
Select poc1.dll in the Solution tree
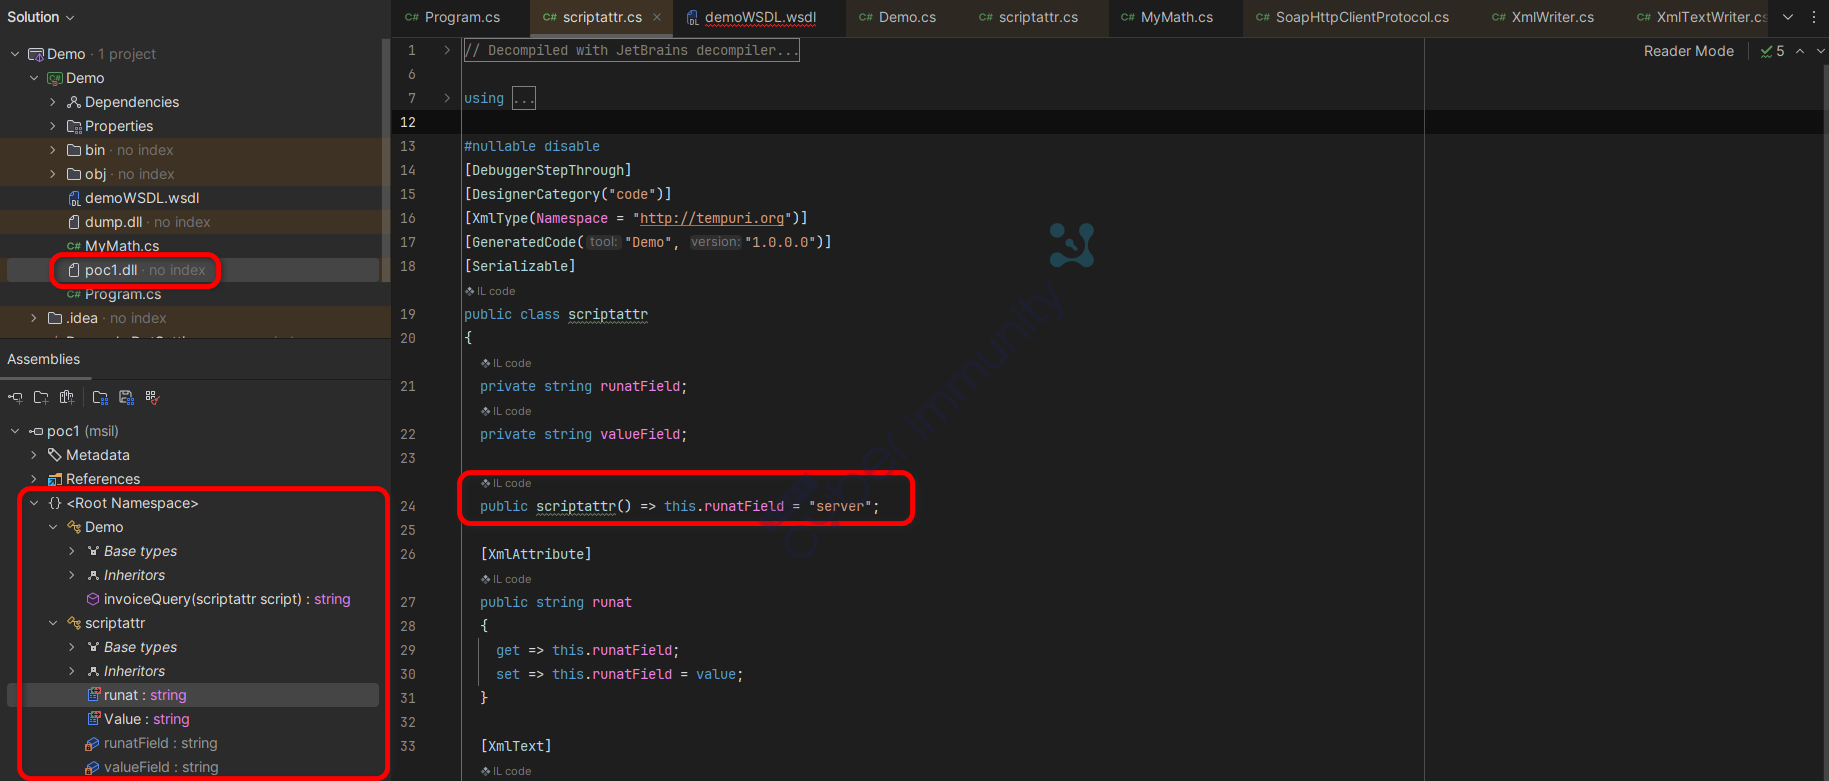(111, 270)
